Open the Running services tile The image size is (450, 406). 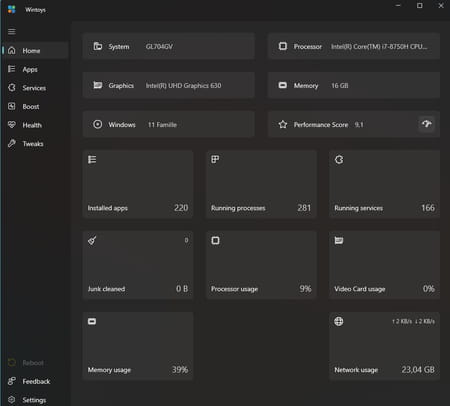pos(384,184)
